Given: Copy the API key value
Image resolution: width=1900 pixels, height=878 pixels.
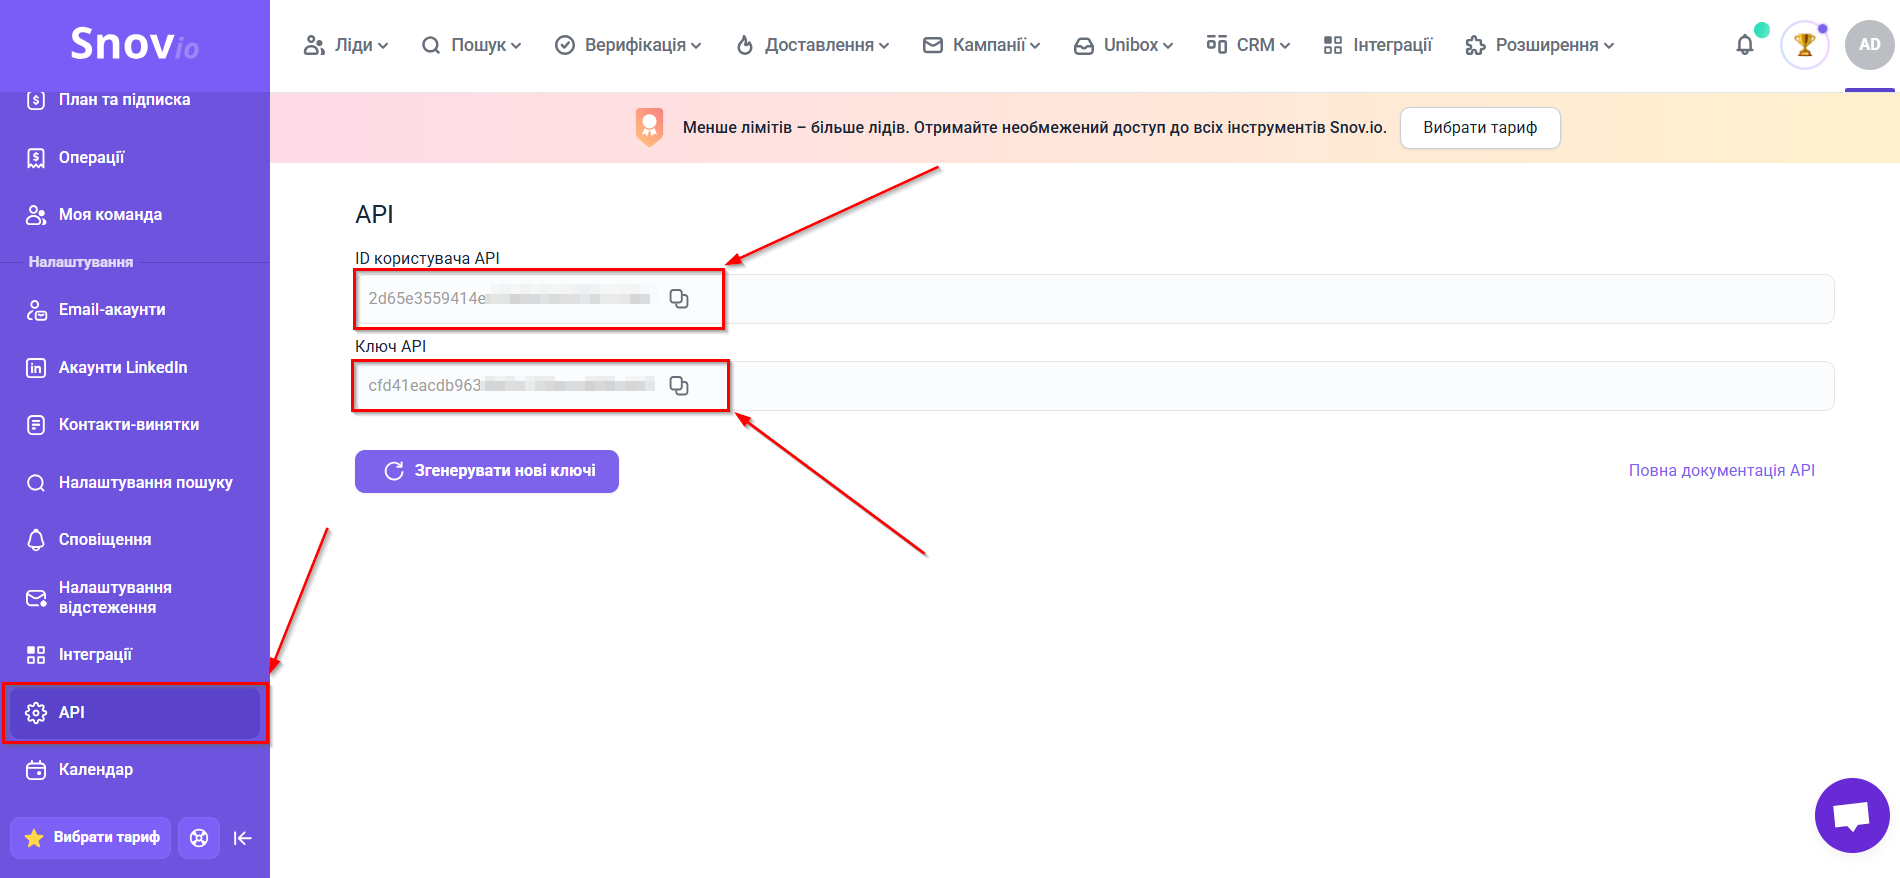Looking at the screenshot, I should click(x=679, y=386).
